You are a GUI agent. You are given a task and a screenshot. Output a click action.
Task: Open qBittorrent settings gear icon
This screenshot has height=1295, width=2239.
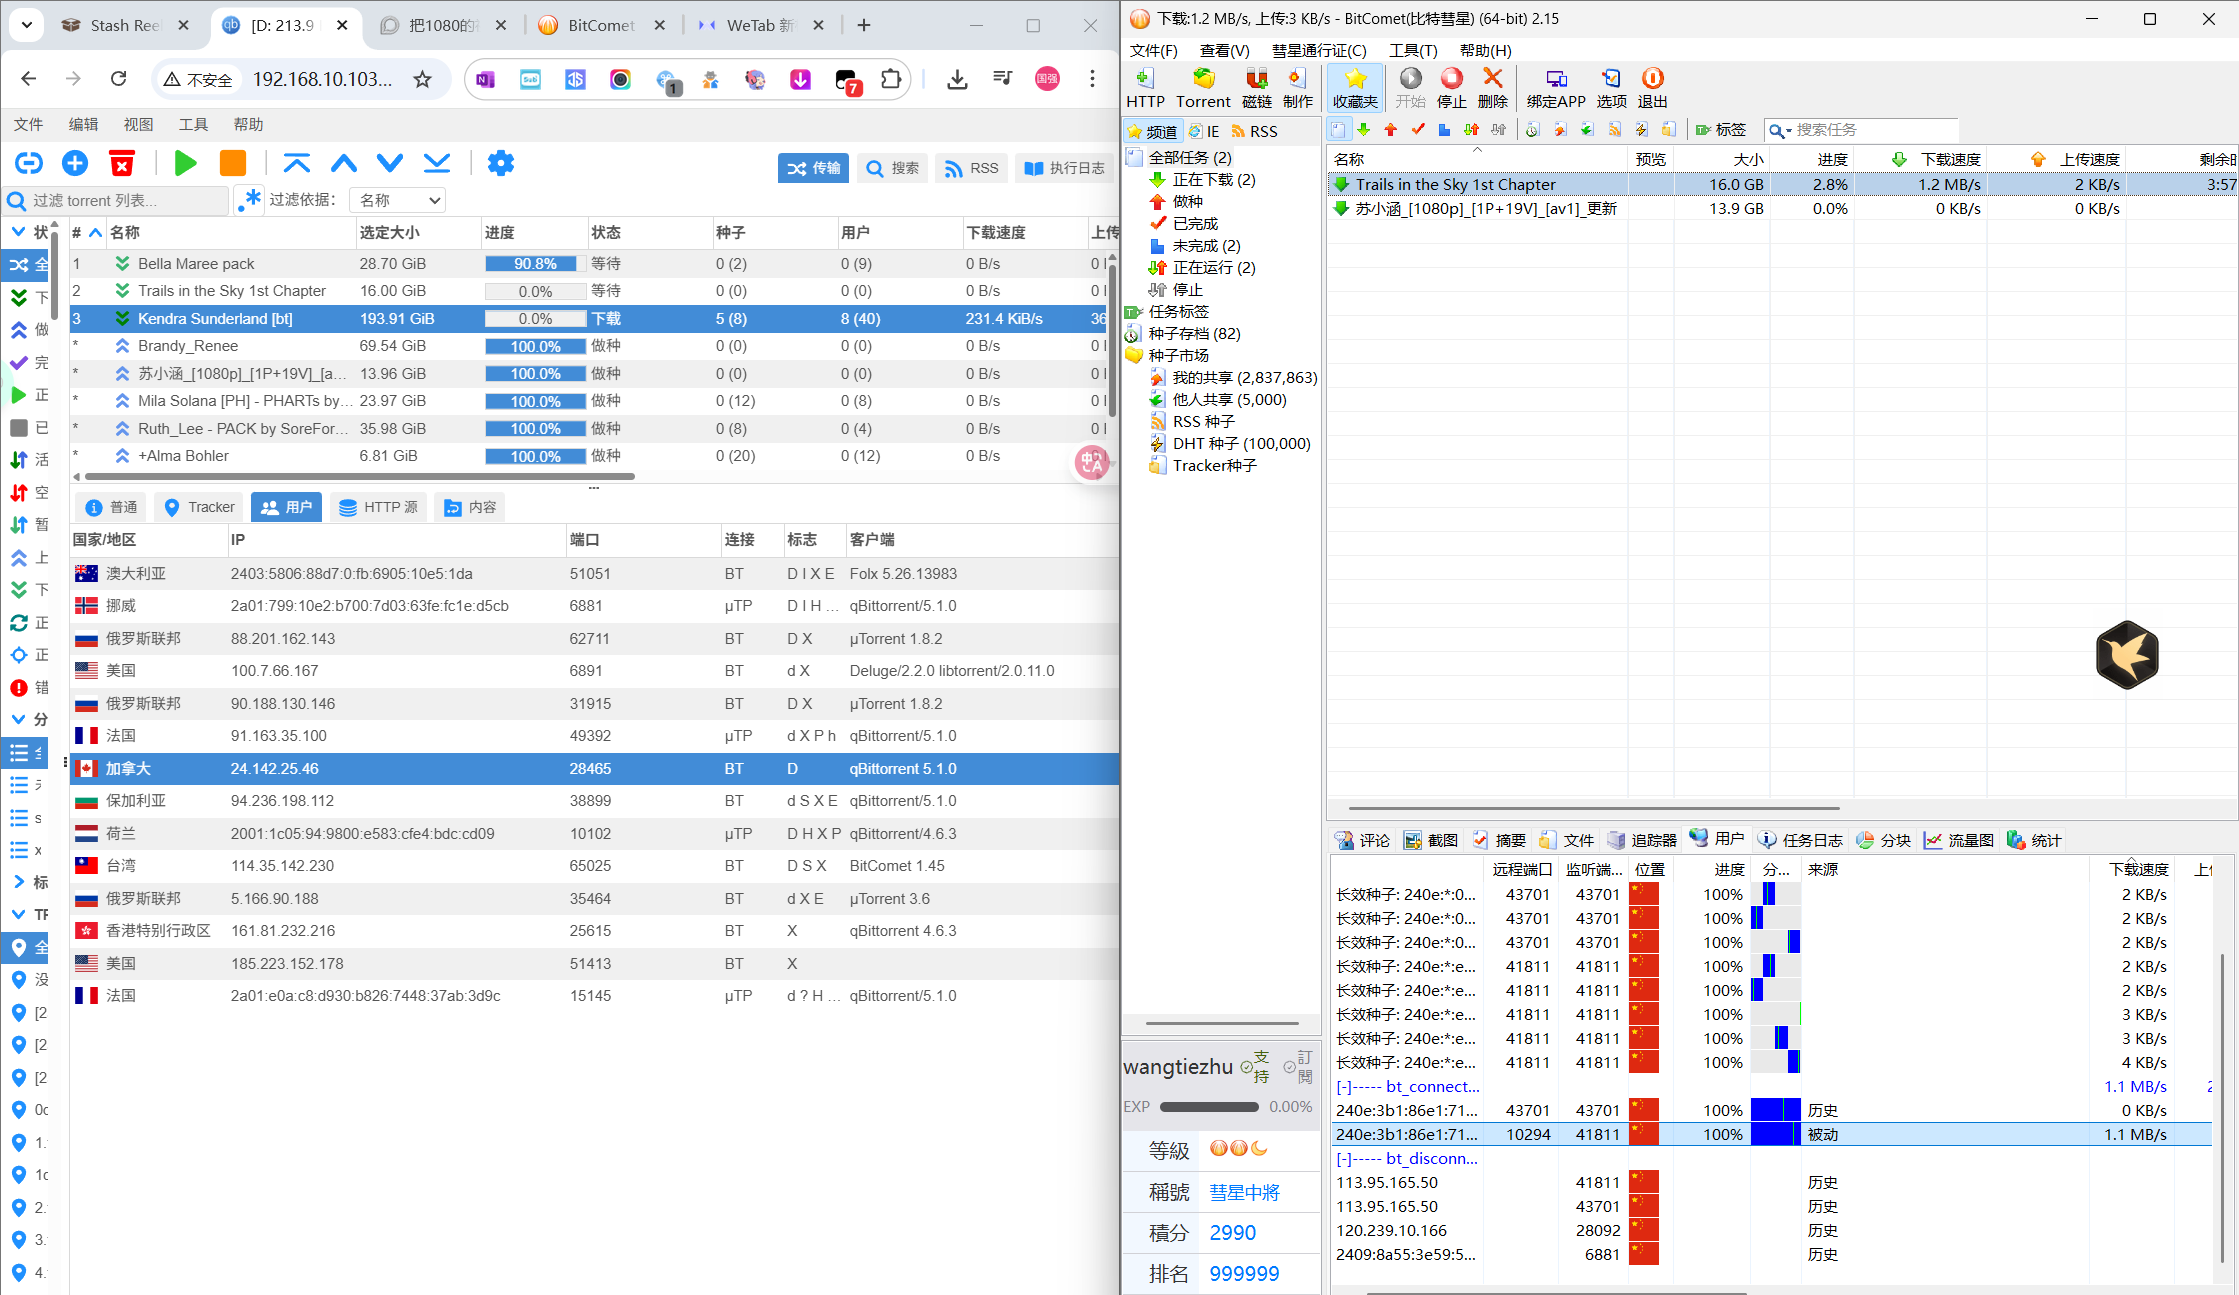click(500, 164)
